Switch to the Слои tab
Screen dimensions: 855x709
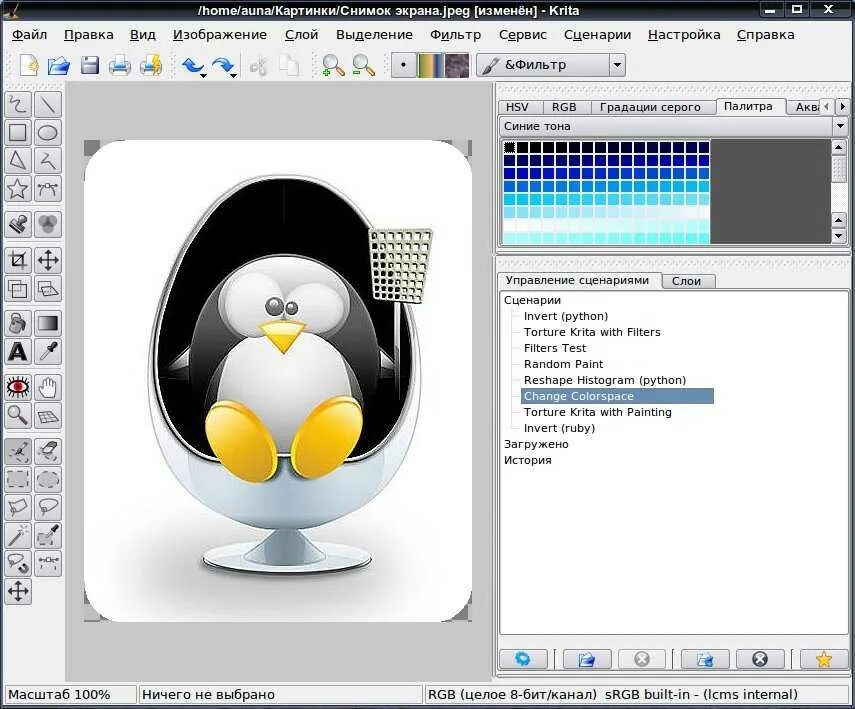pyautogui.click(x=686, y=281)
